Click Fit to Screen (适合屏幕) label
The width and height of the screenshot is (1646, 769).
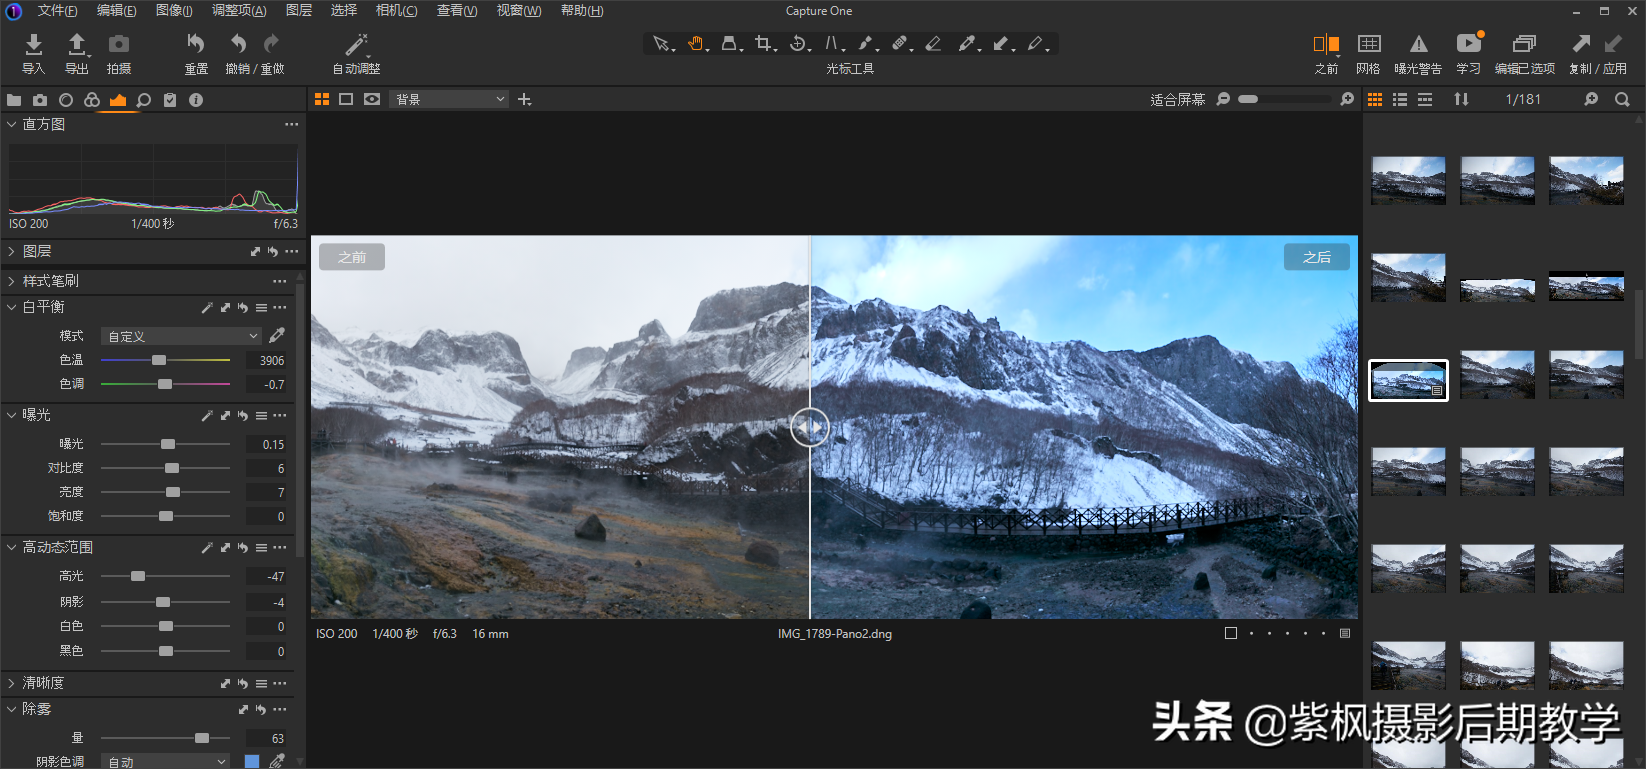pos(1177,99)
